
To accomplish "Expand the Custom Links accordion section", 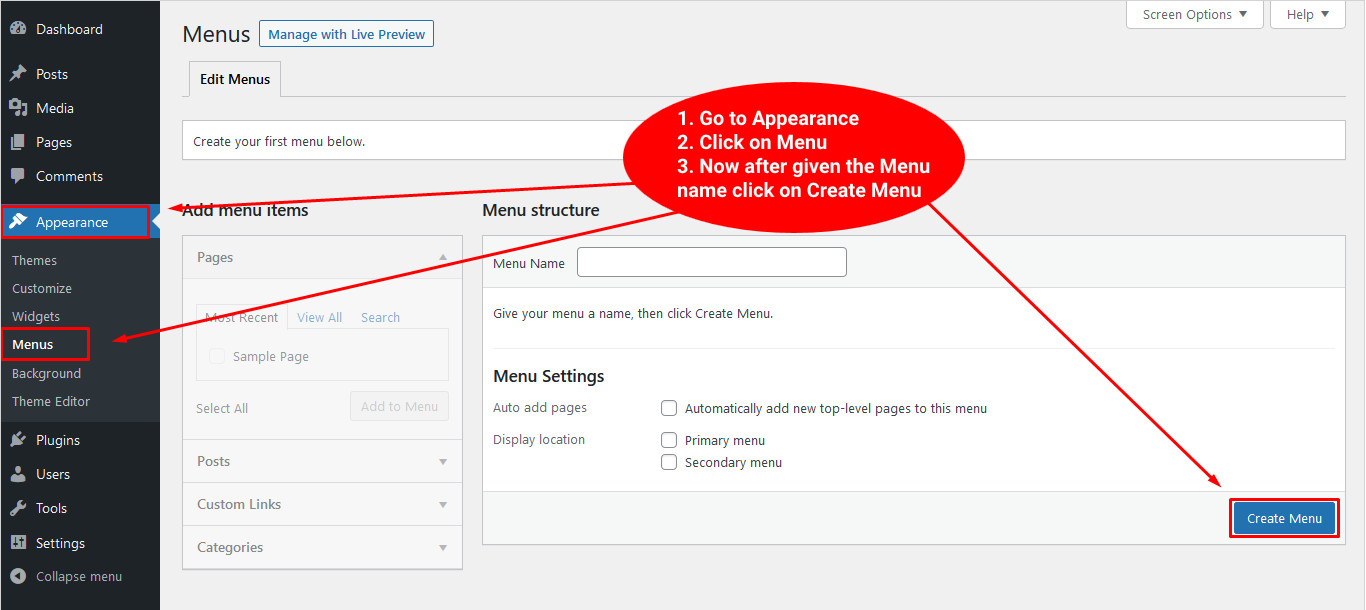I will click(322, 504).
